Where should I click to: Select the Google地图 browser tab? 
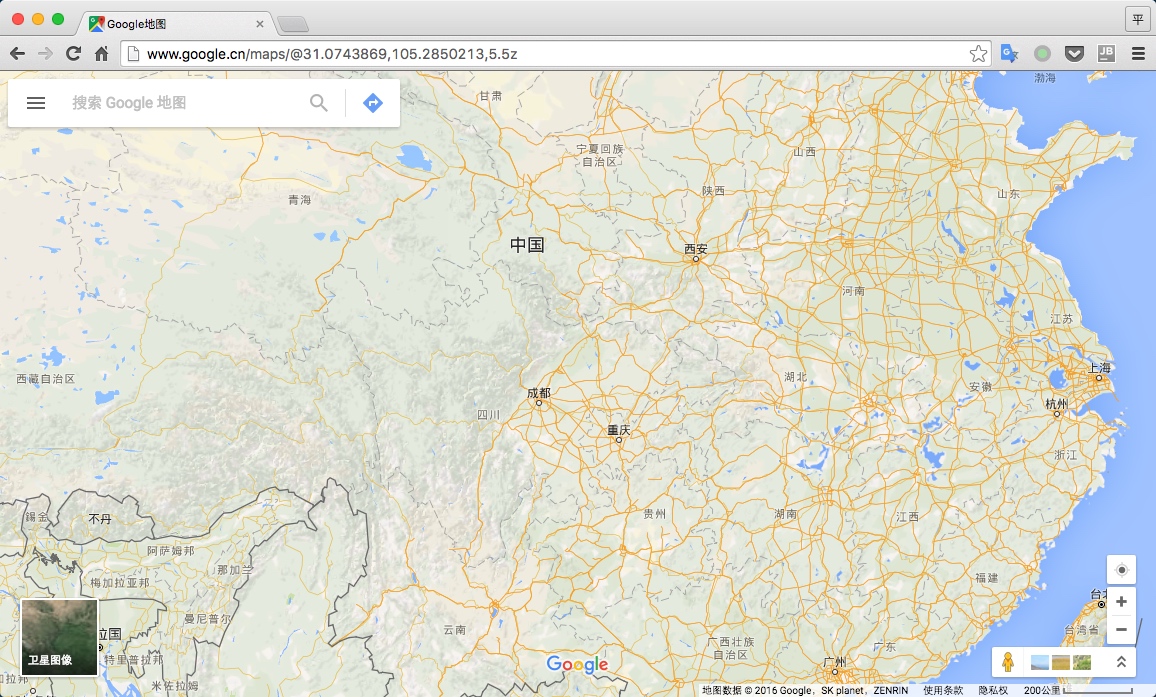[175, 23]
